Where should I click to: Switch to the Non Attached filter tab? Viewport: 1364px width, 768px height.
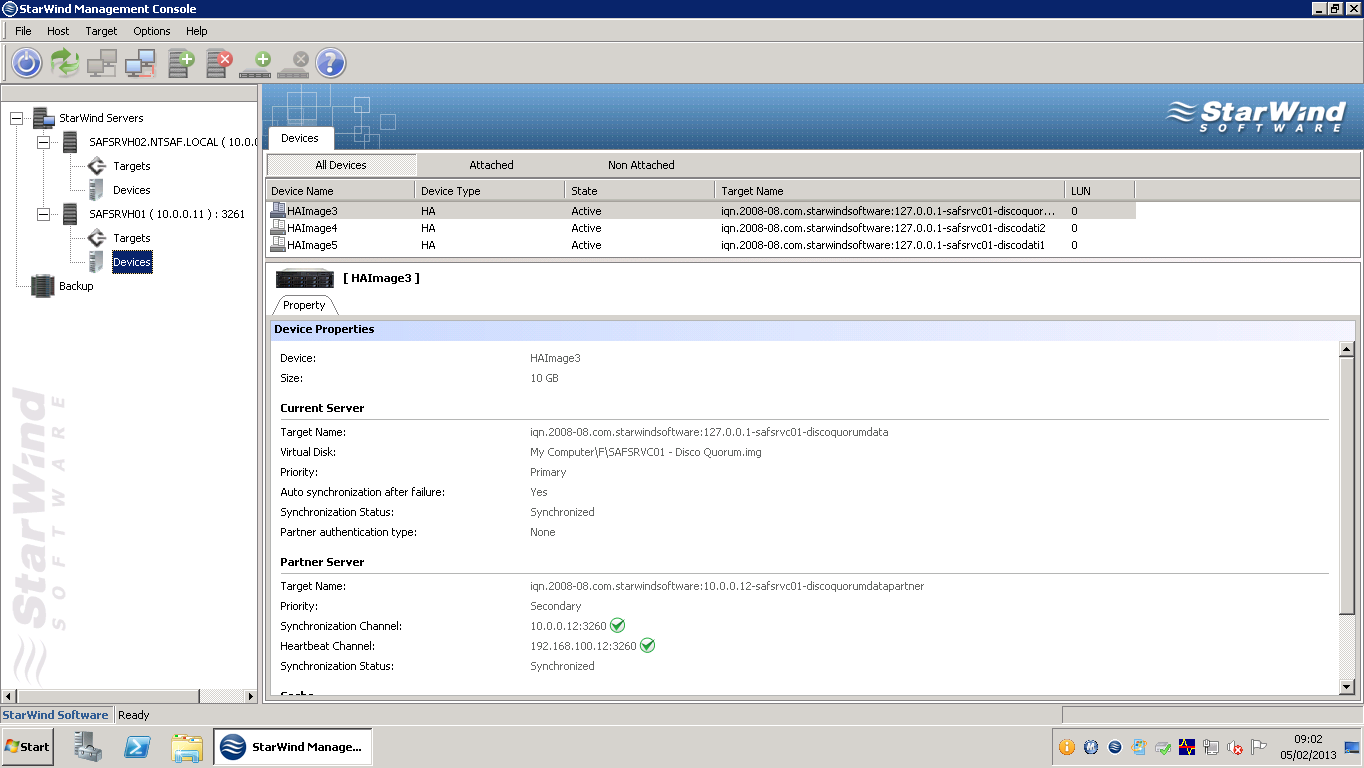click(x=641, y=165)
